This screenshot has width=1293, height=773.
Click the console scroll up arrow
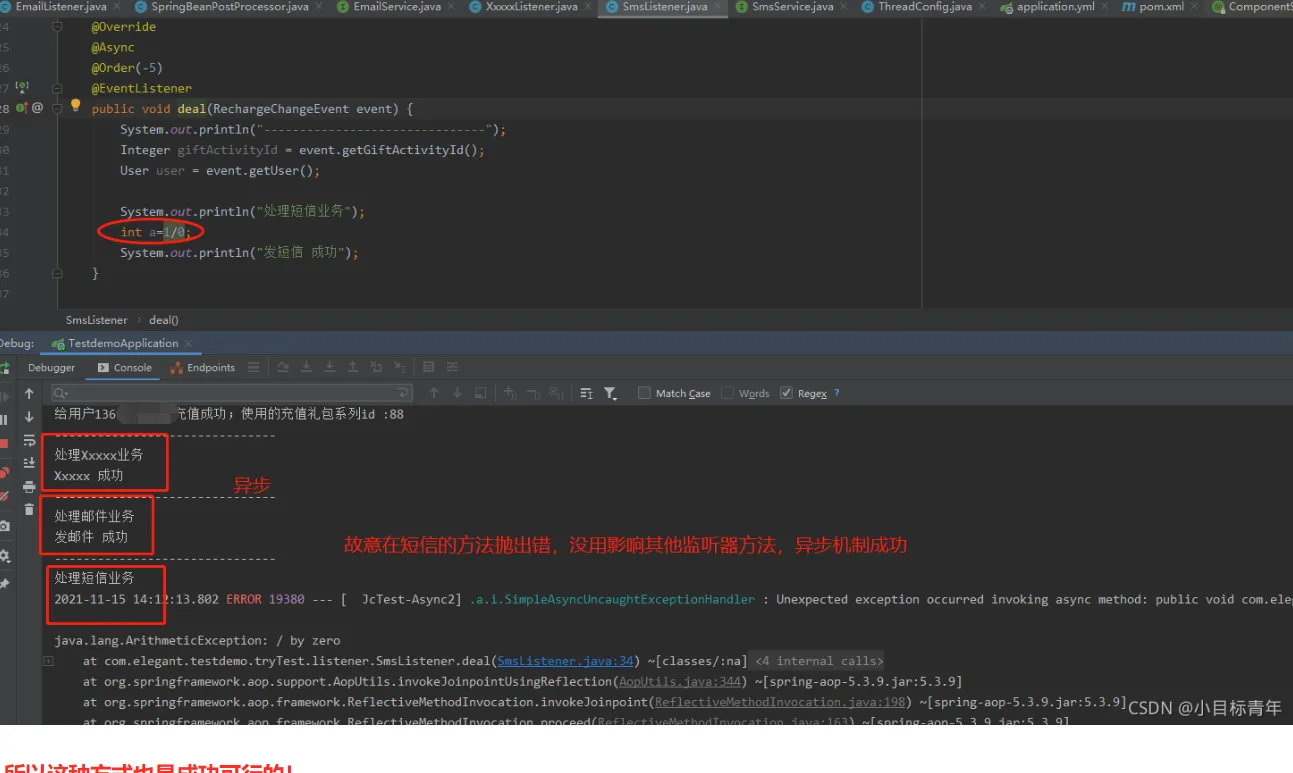(30, 394)
